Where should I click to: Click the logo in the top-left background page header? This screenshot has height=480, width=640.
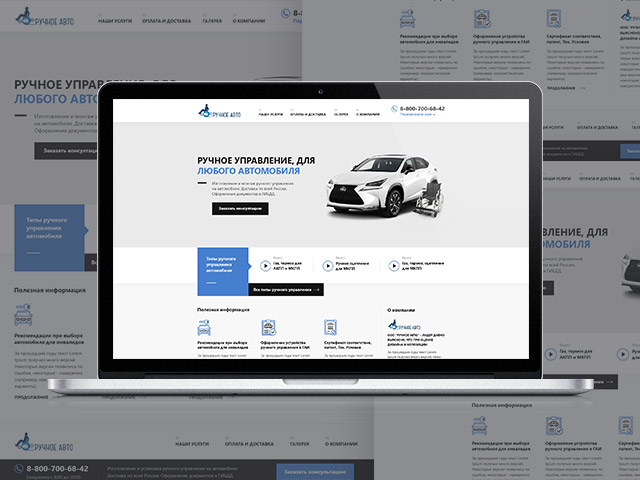click(44, 18)
